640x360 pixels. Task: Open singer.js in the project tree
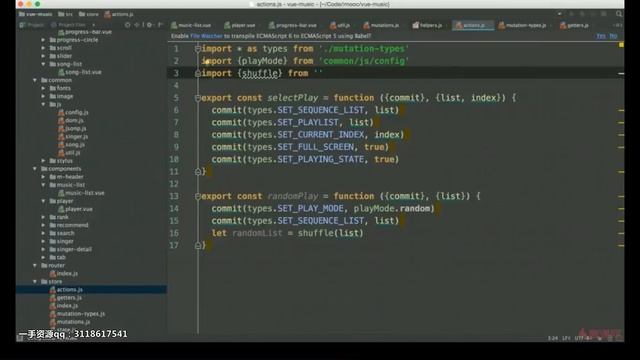(73, 137)
